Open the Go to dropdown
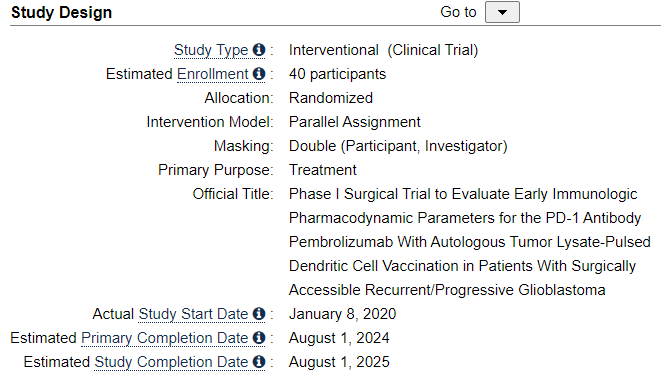 click(502, 12)
